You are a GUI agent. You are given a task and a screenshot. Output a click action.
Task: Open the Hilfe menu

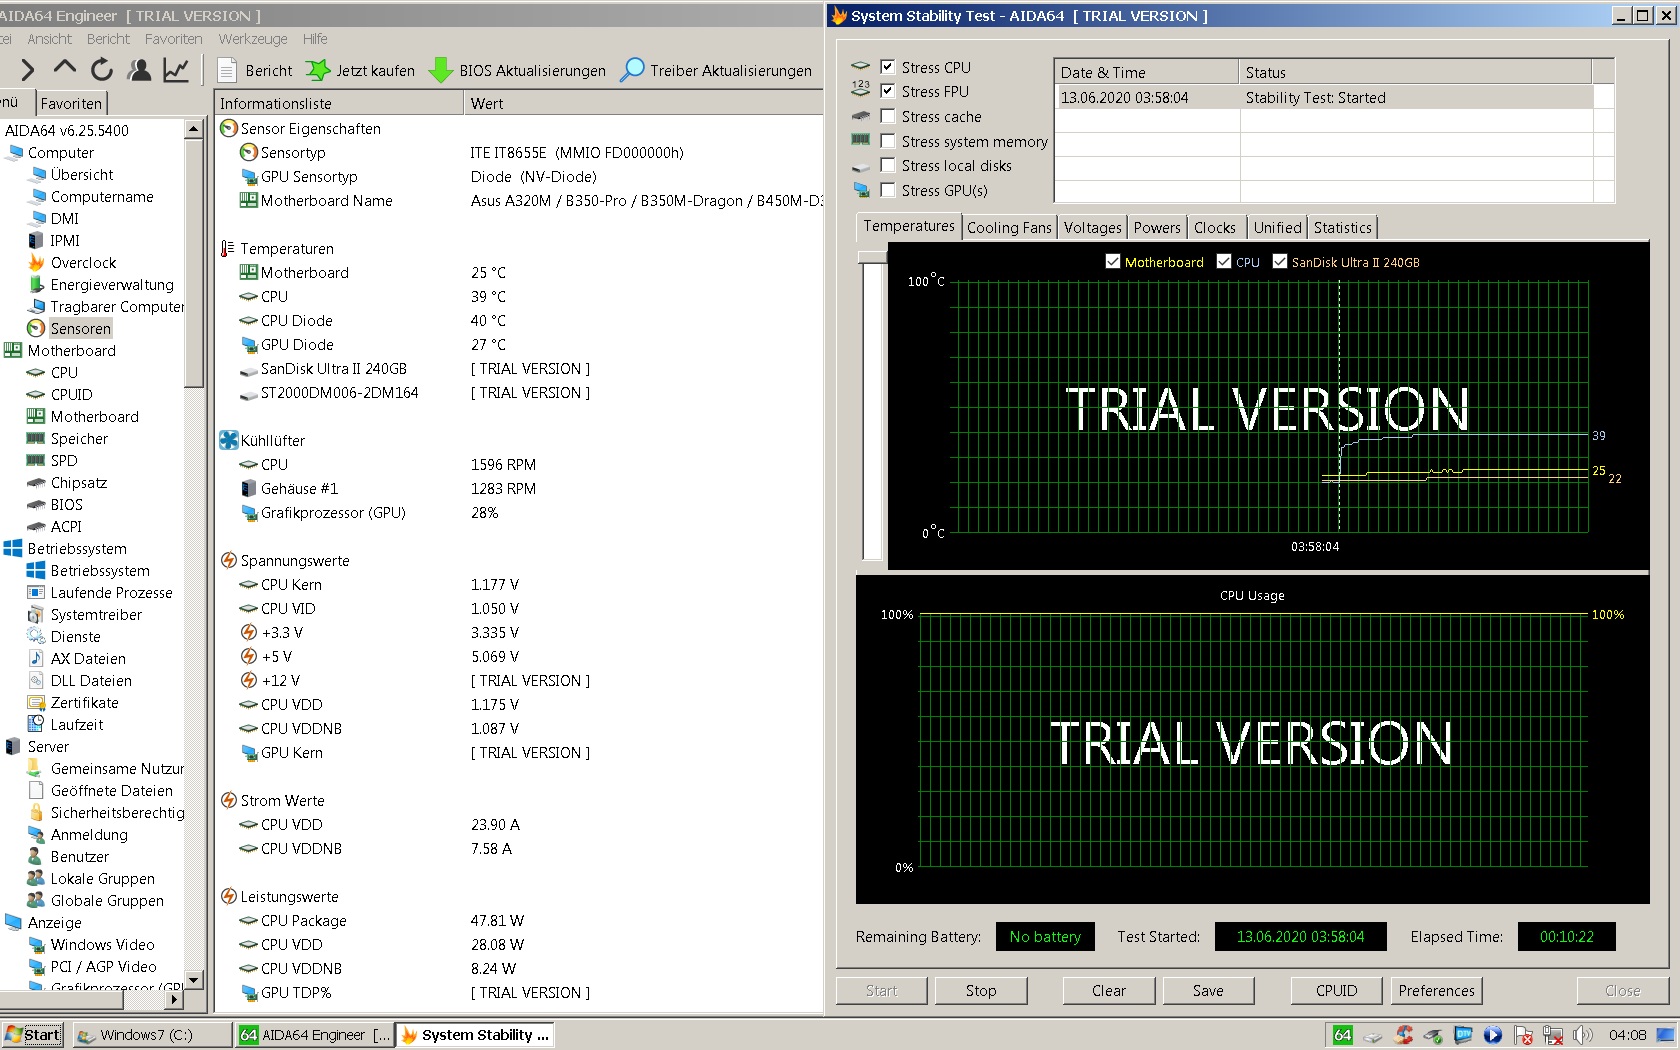(315, 39)
